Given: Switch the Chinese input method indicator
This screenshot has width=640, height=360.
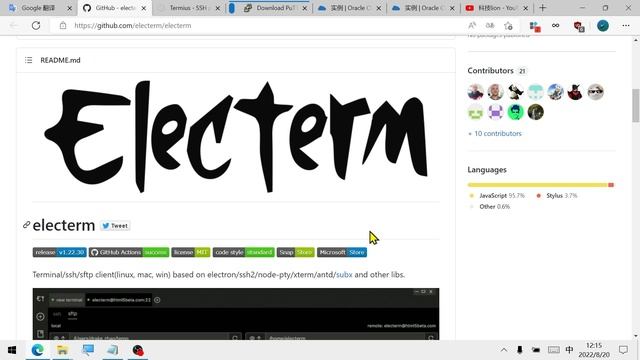Looking at the screenshot, I should click(x=569, y=350).
